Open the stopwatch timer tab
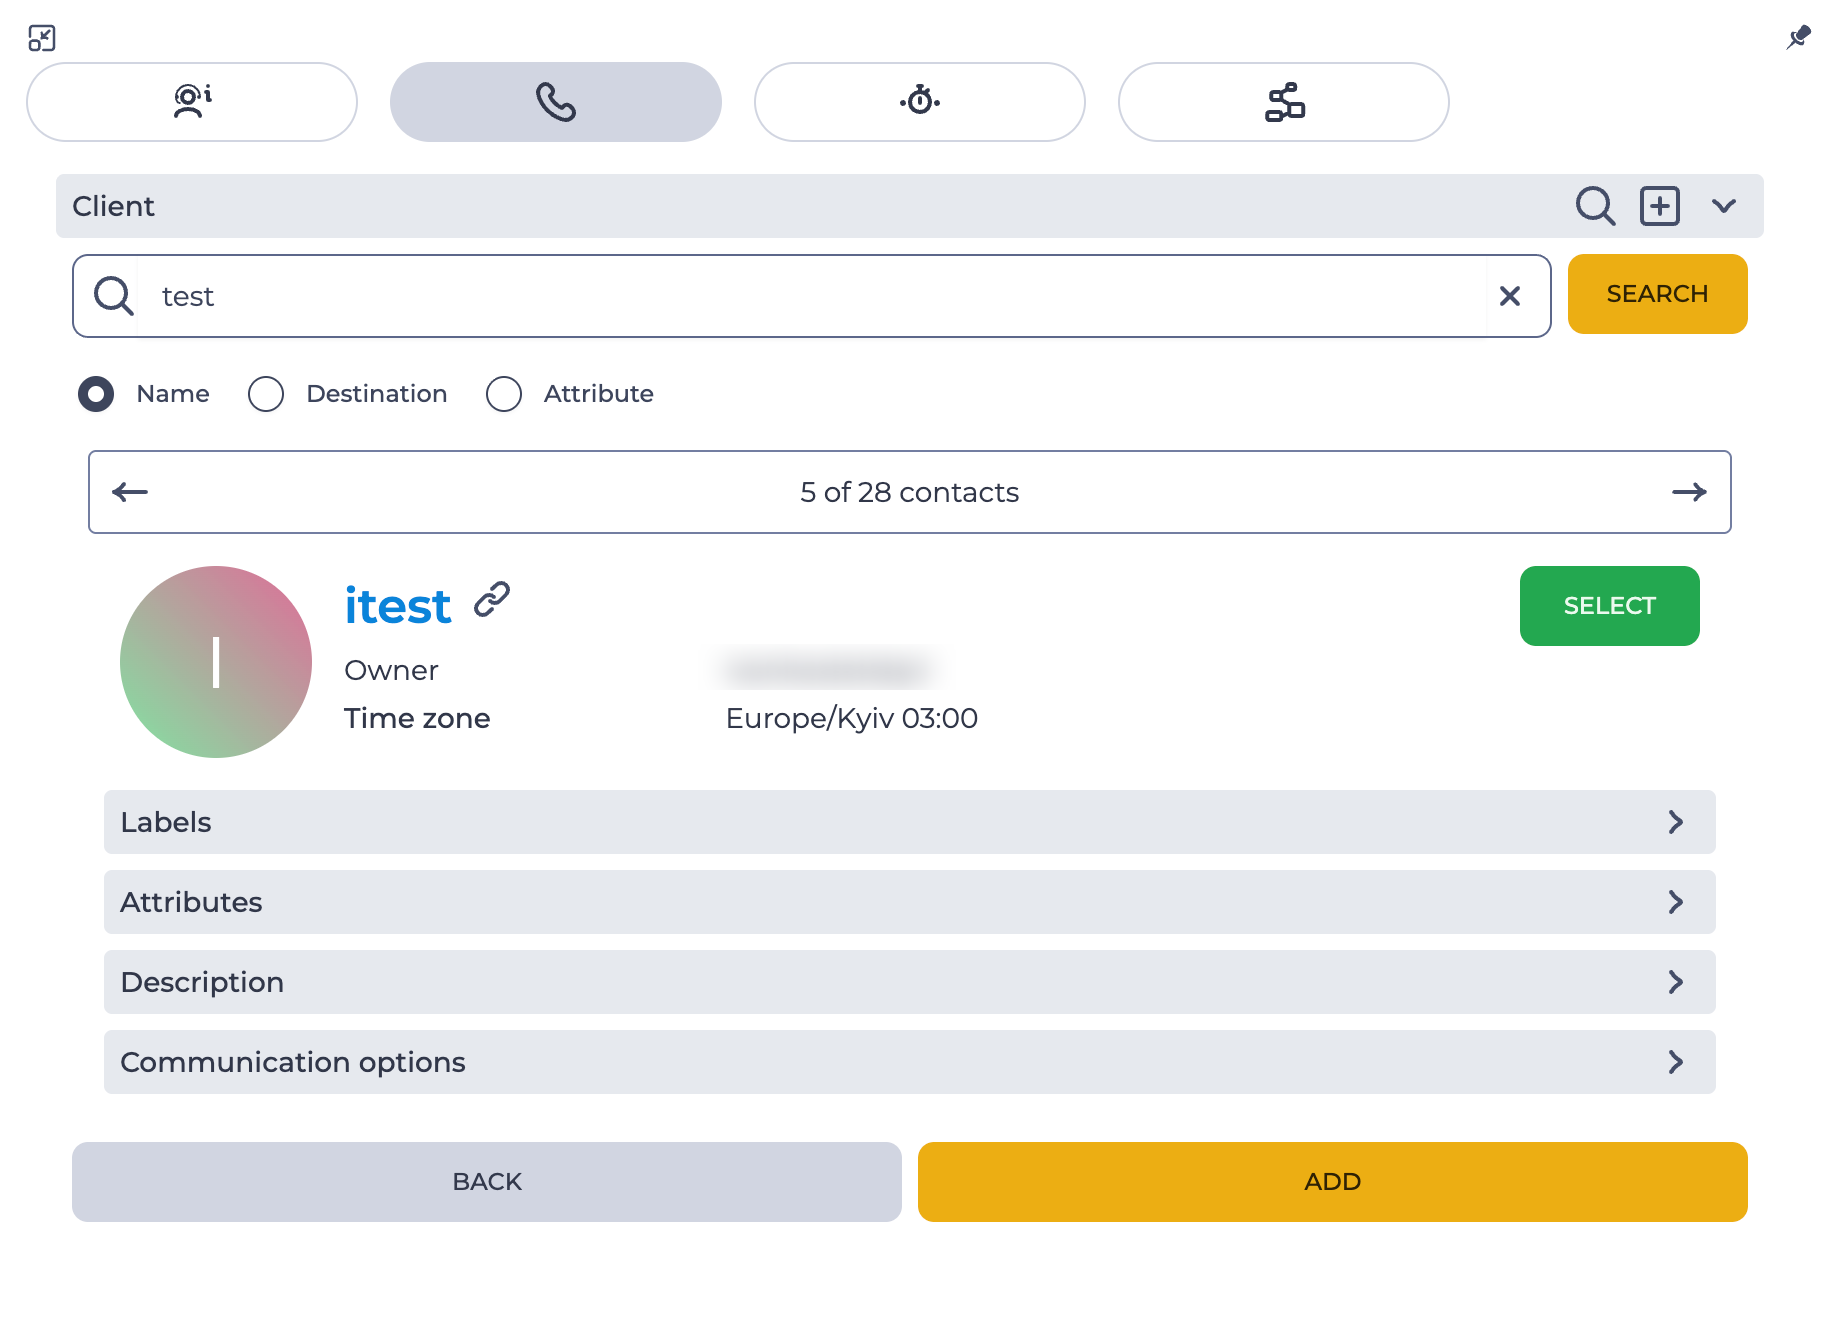Image resolution: width=1826 pixels, height=1320 pixels. click(920, 102)
